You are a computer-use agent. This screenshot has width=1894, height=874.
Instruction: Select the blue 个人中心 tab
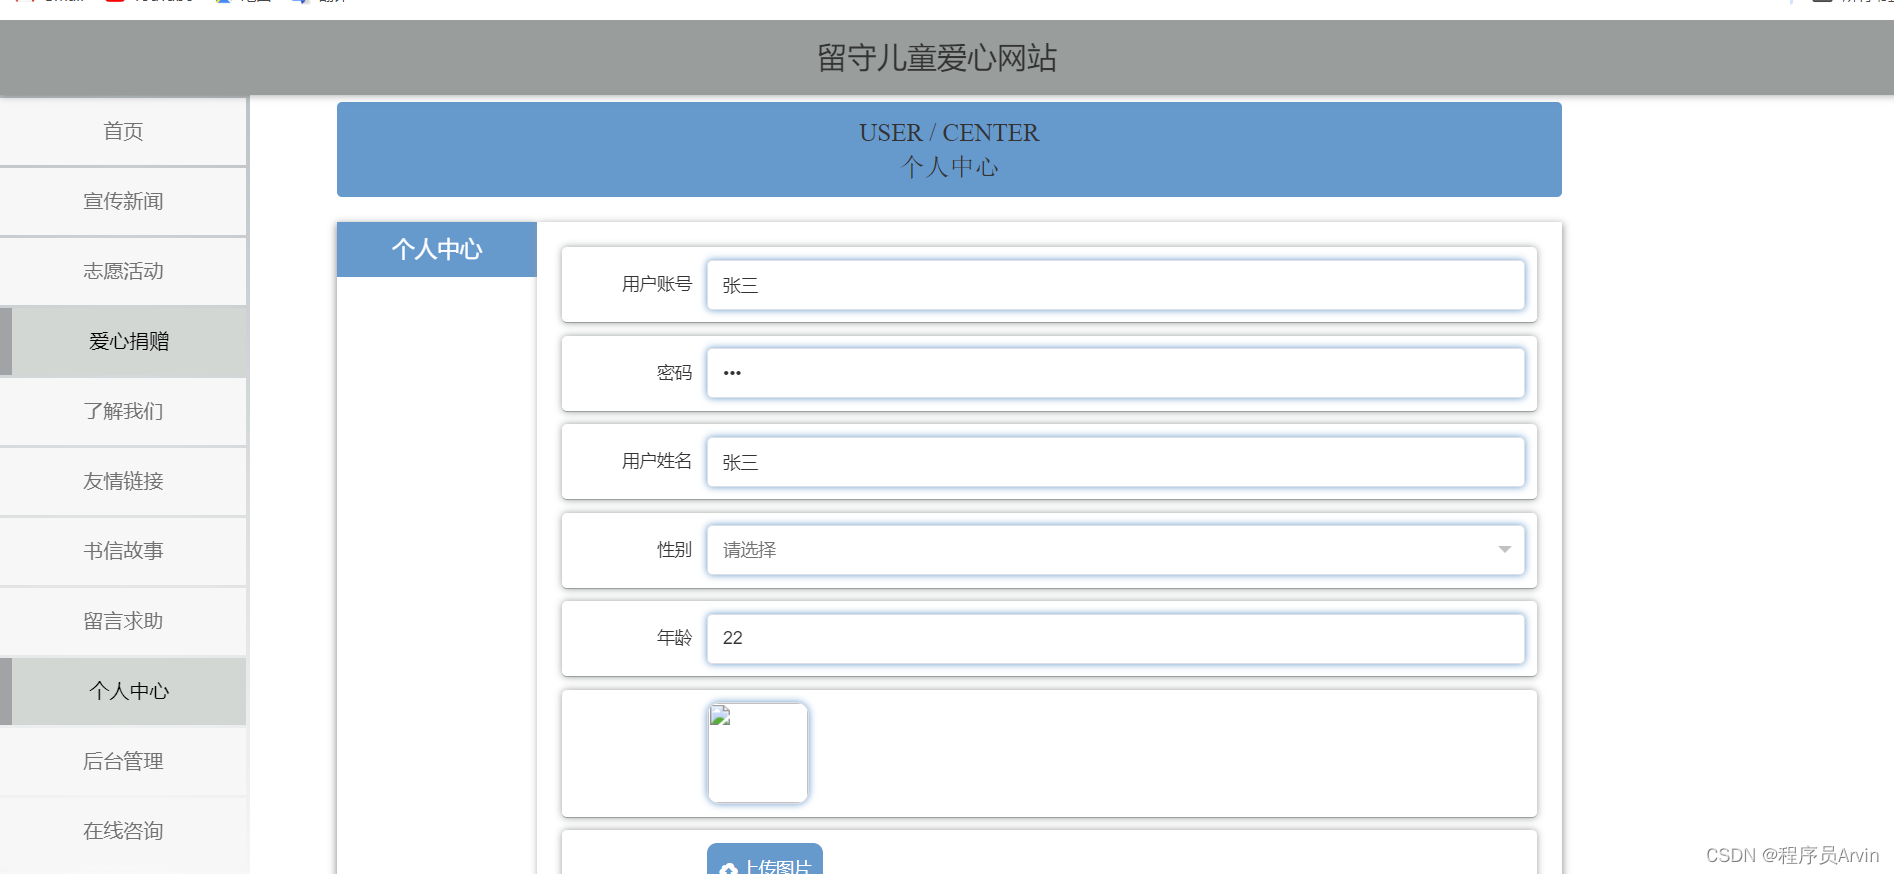[x=437, y=249]
